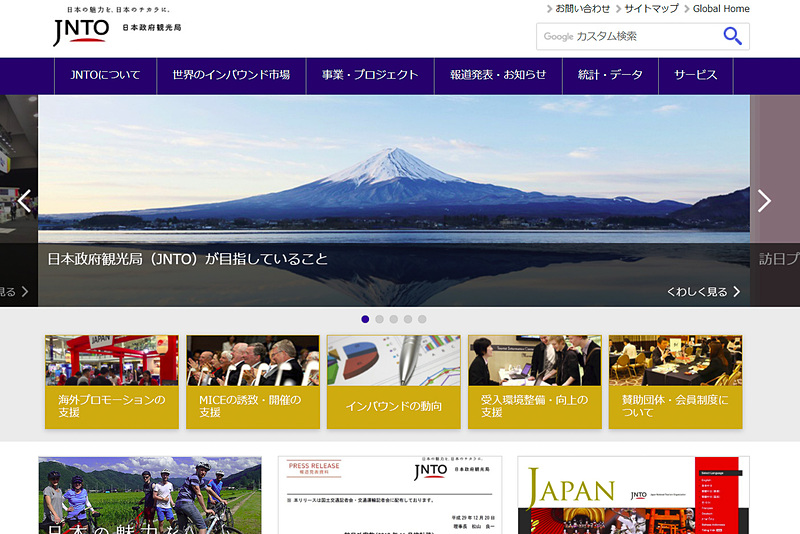Screen dimensions: 800x534
Task: Open MICEの誘致・開催の支援 card
Action: [x=253, y=382]
